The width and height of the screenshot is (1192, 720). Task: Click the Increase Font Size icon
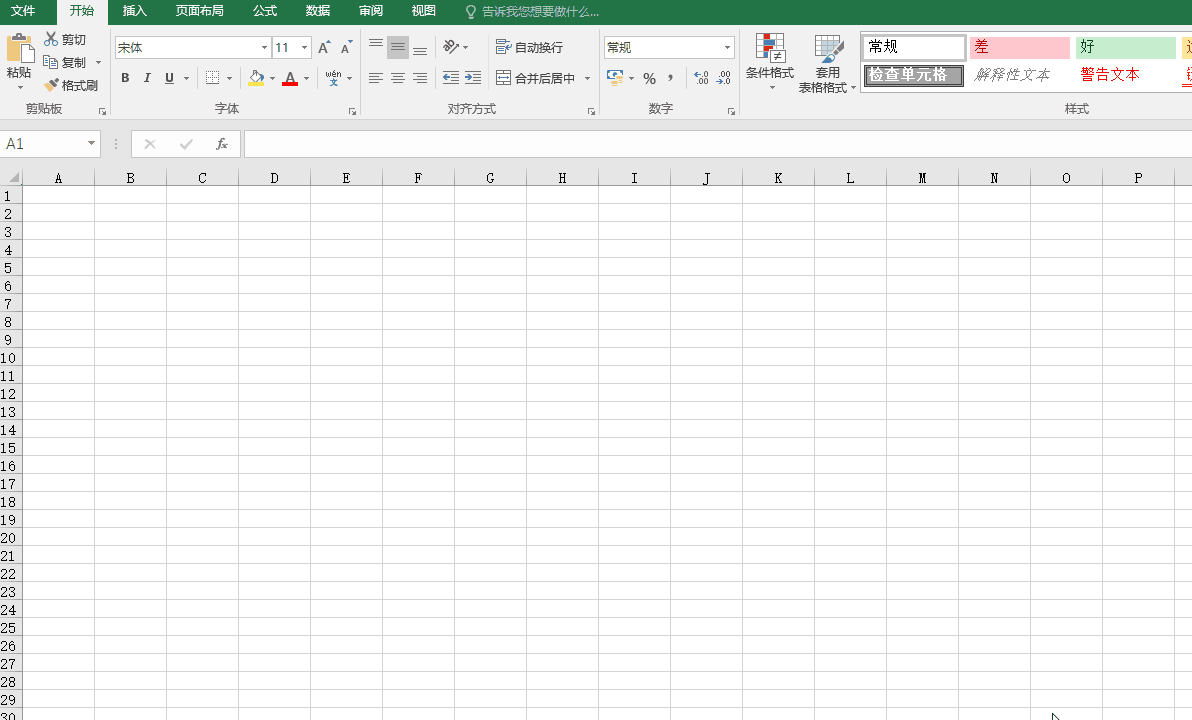324,47
